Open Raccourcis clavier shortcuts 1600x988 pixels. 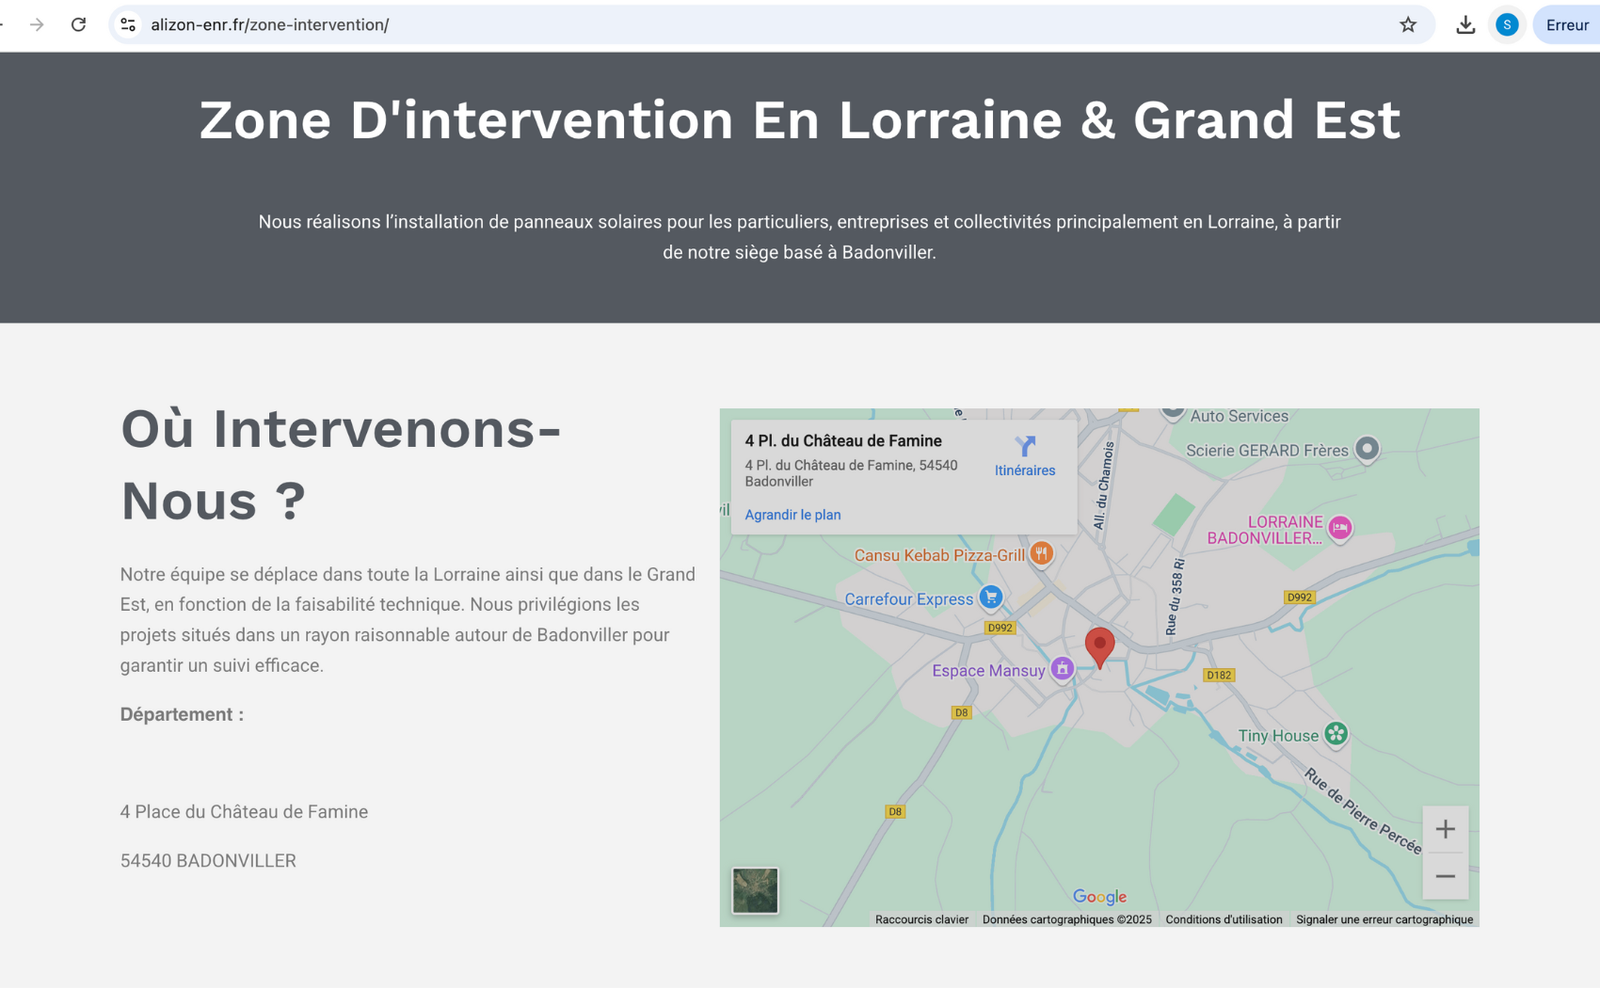[x=921, y=919]
